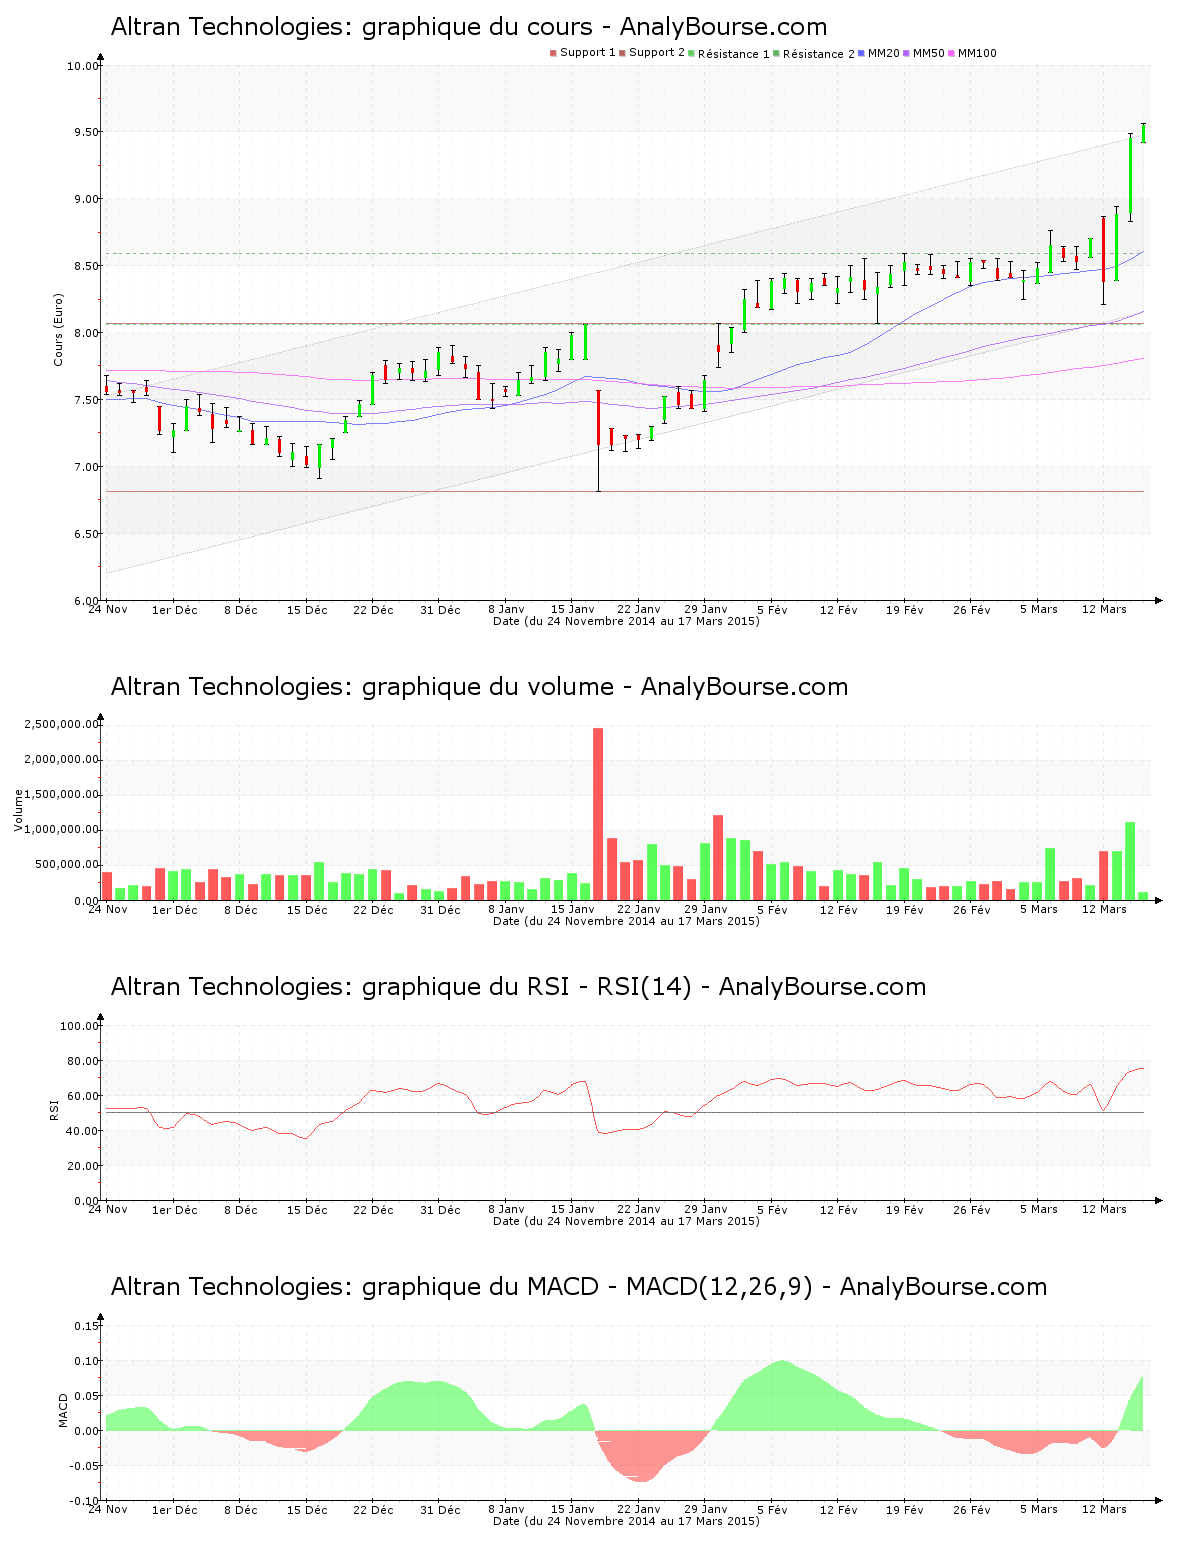Click the 'graphique du volume' chart title
The image size is (1200, 1550).
click(479, 687)
